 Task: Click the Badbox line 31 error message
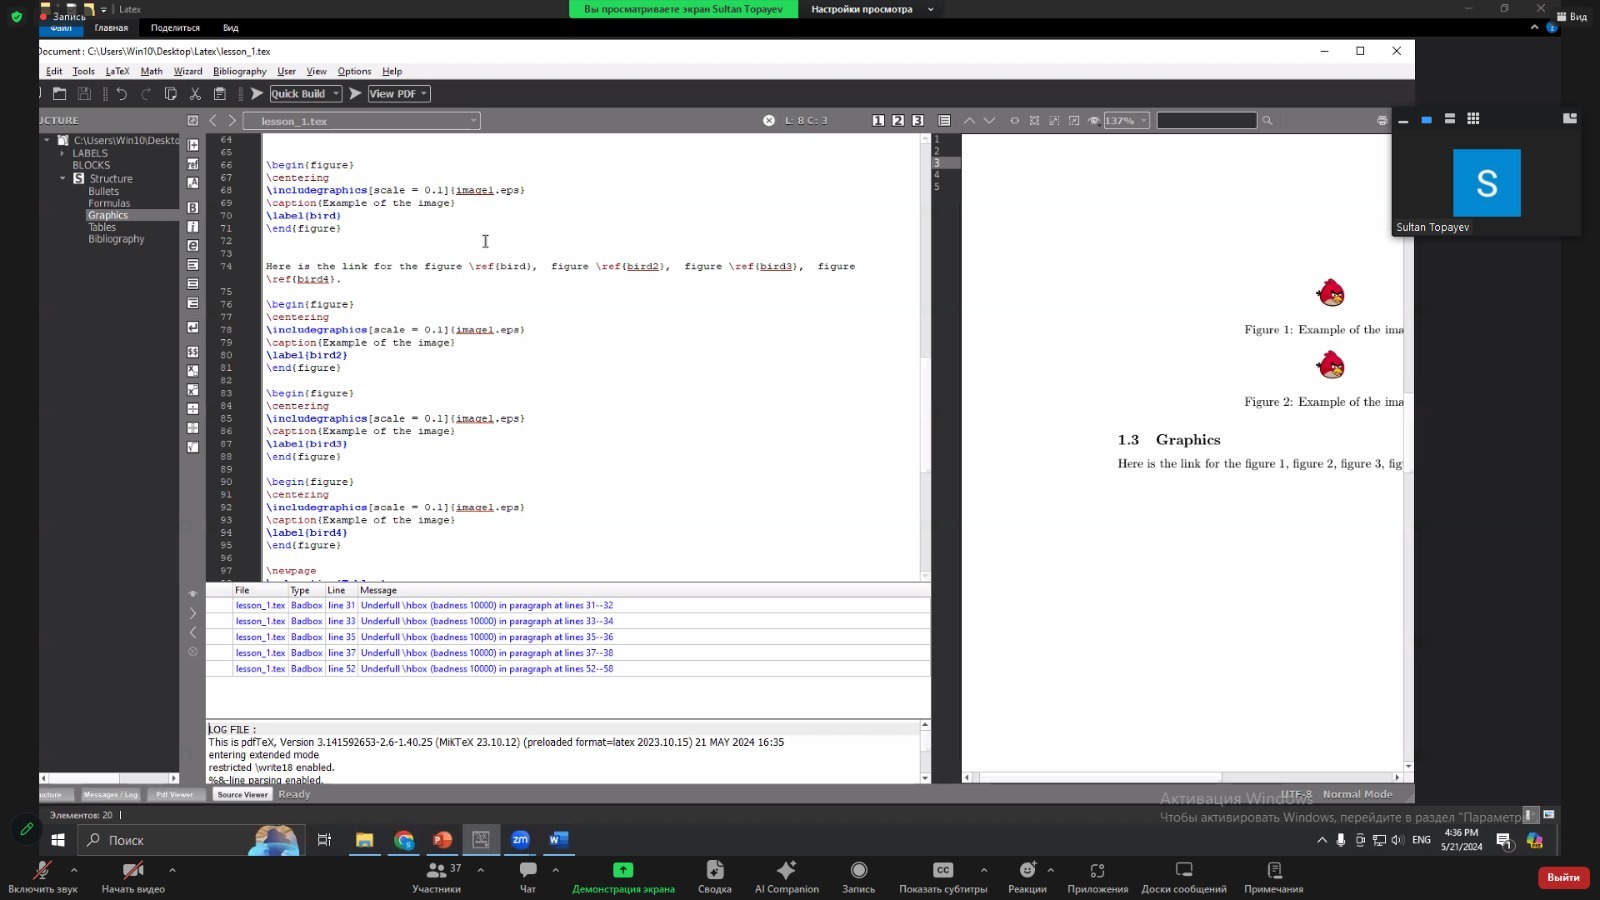tap(486, 606)
